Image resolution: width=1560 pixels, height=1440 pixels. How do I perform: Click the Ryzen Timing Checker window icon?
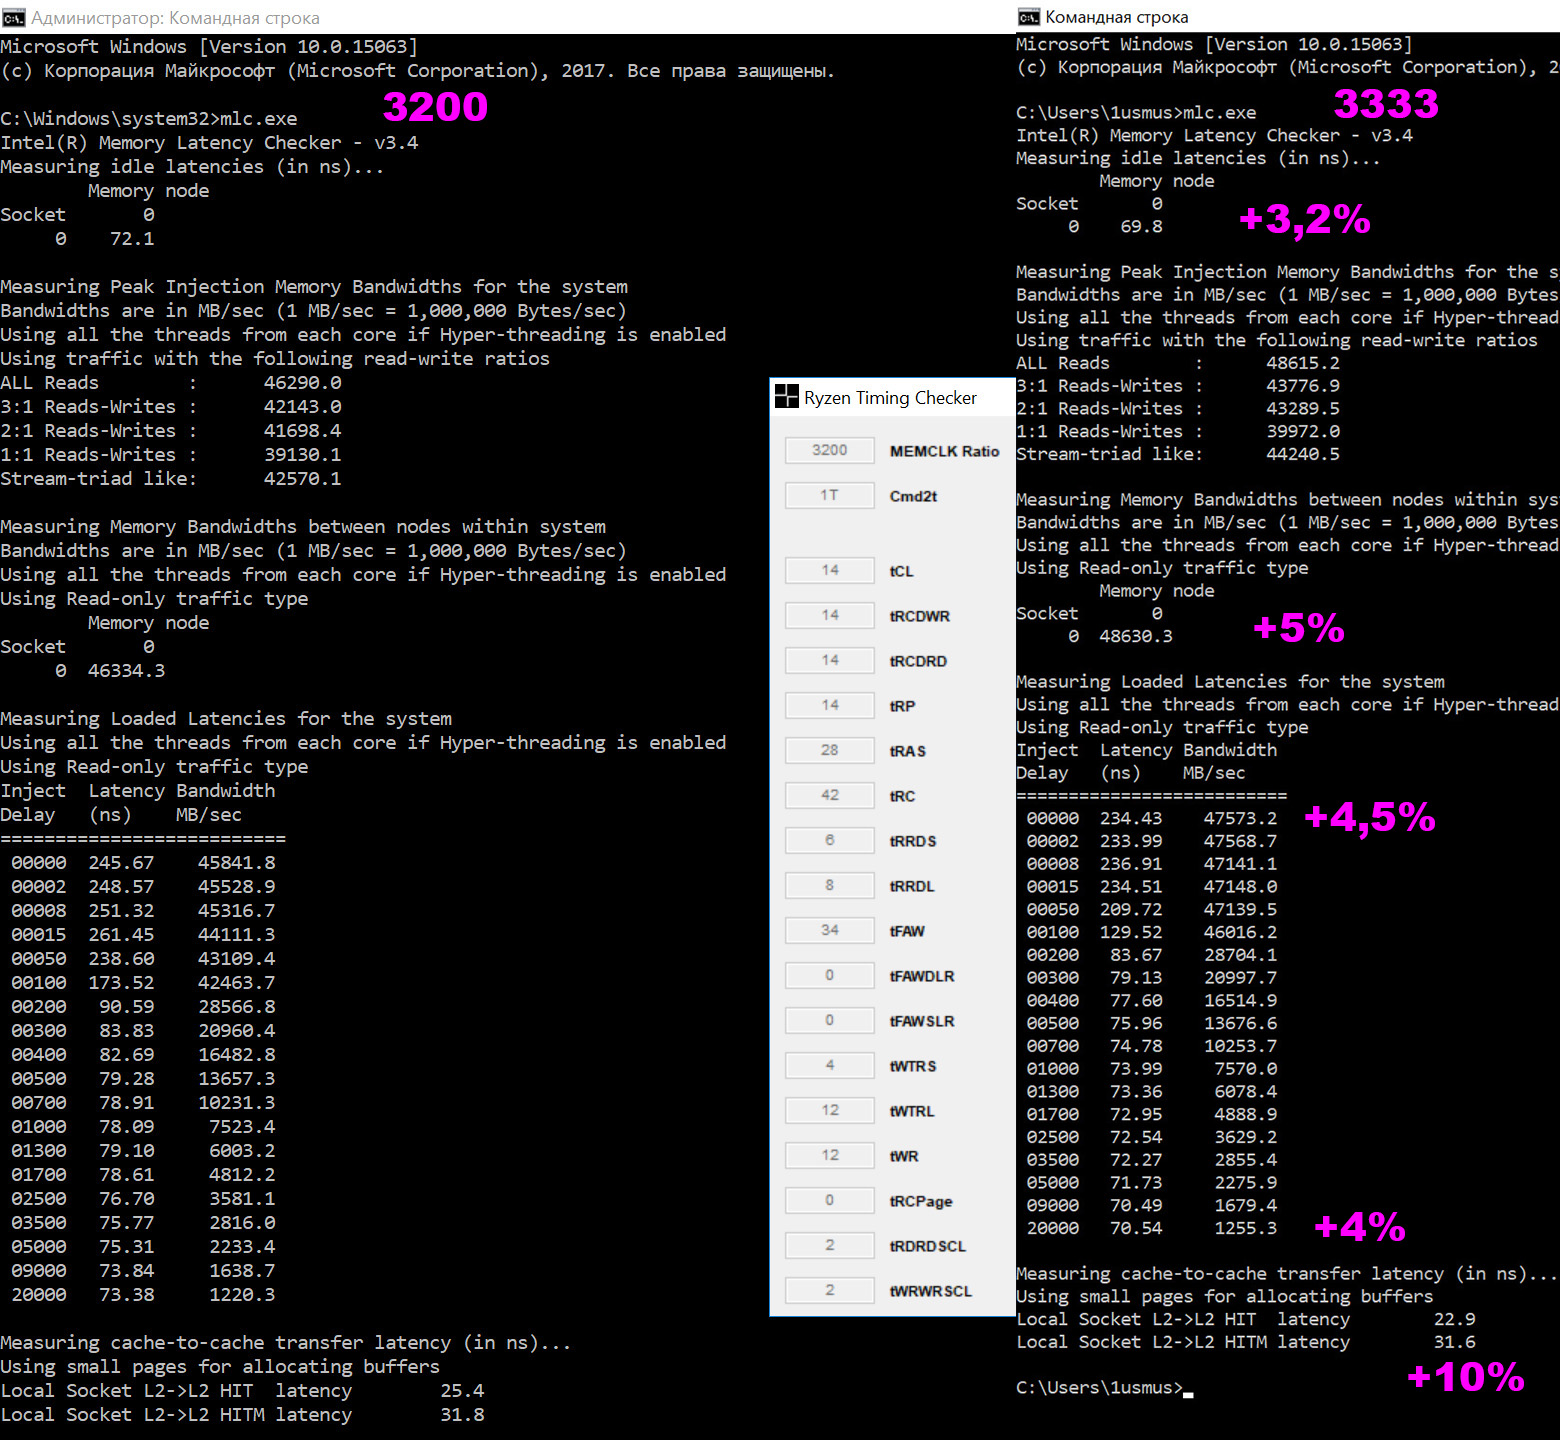787,397
